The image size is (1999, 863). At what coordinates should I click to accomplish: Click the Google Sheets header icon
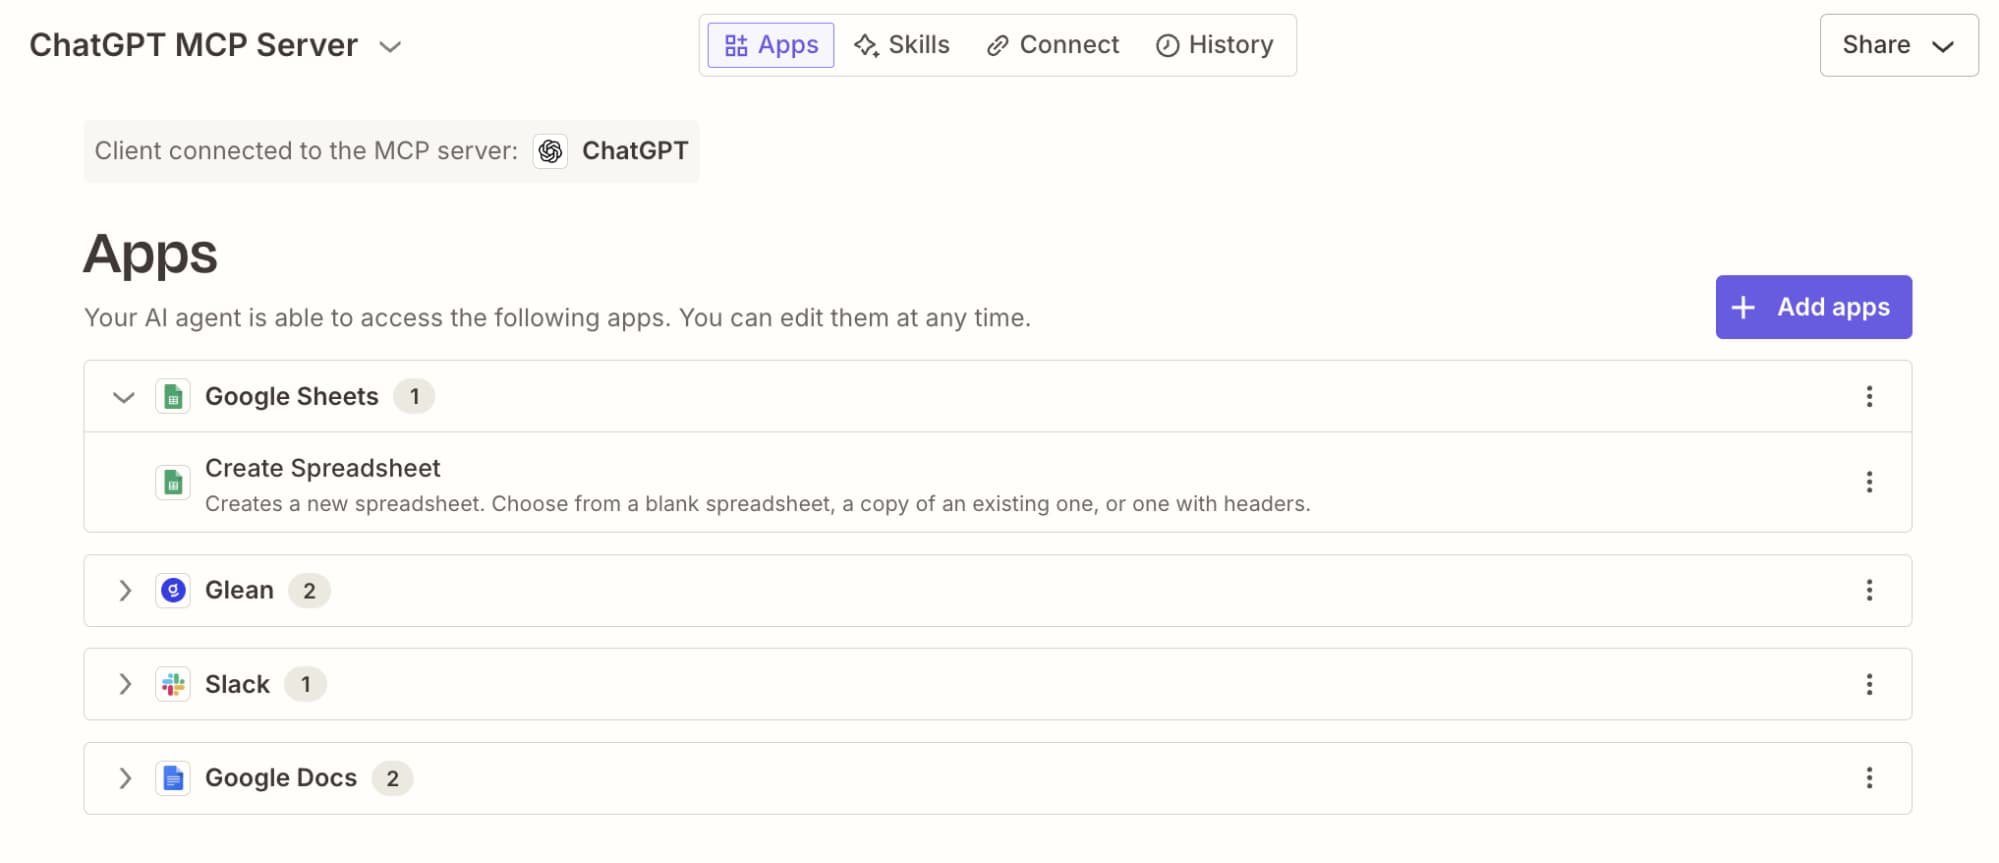pyautogui.click(x=173, y=397)
